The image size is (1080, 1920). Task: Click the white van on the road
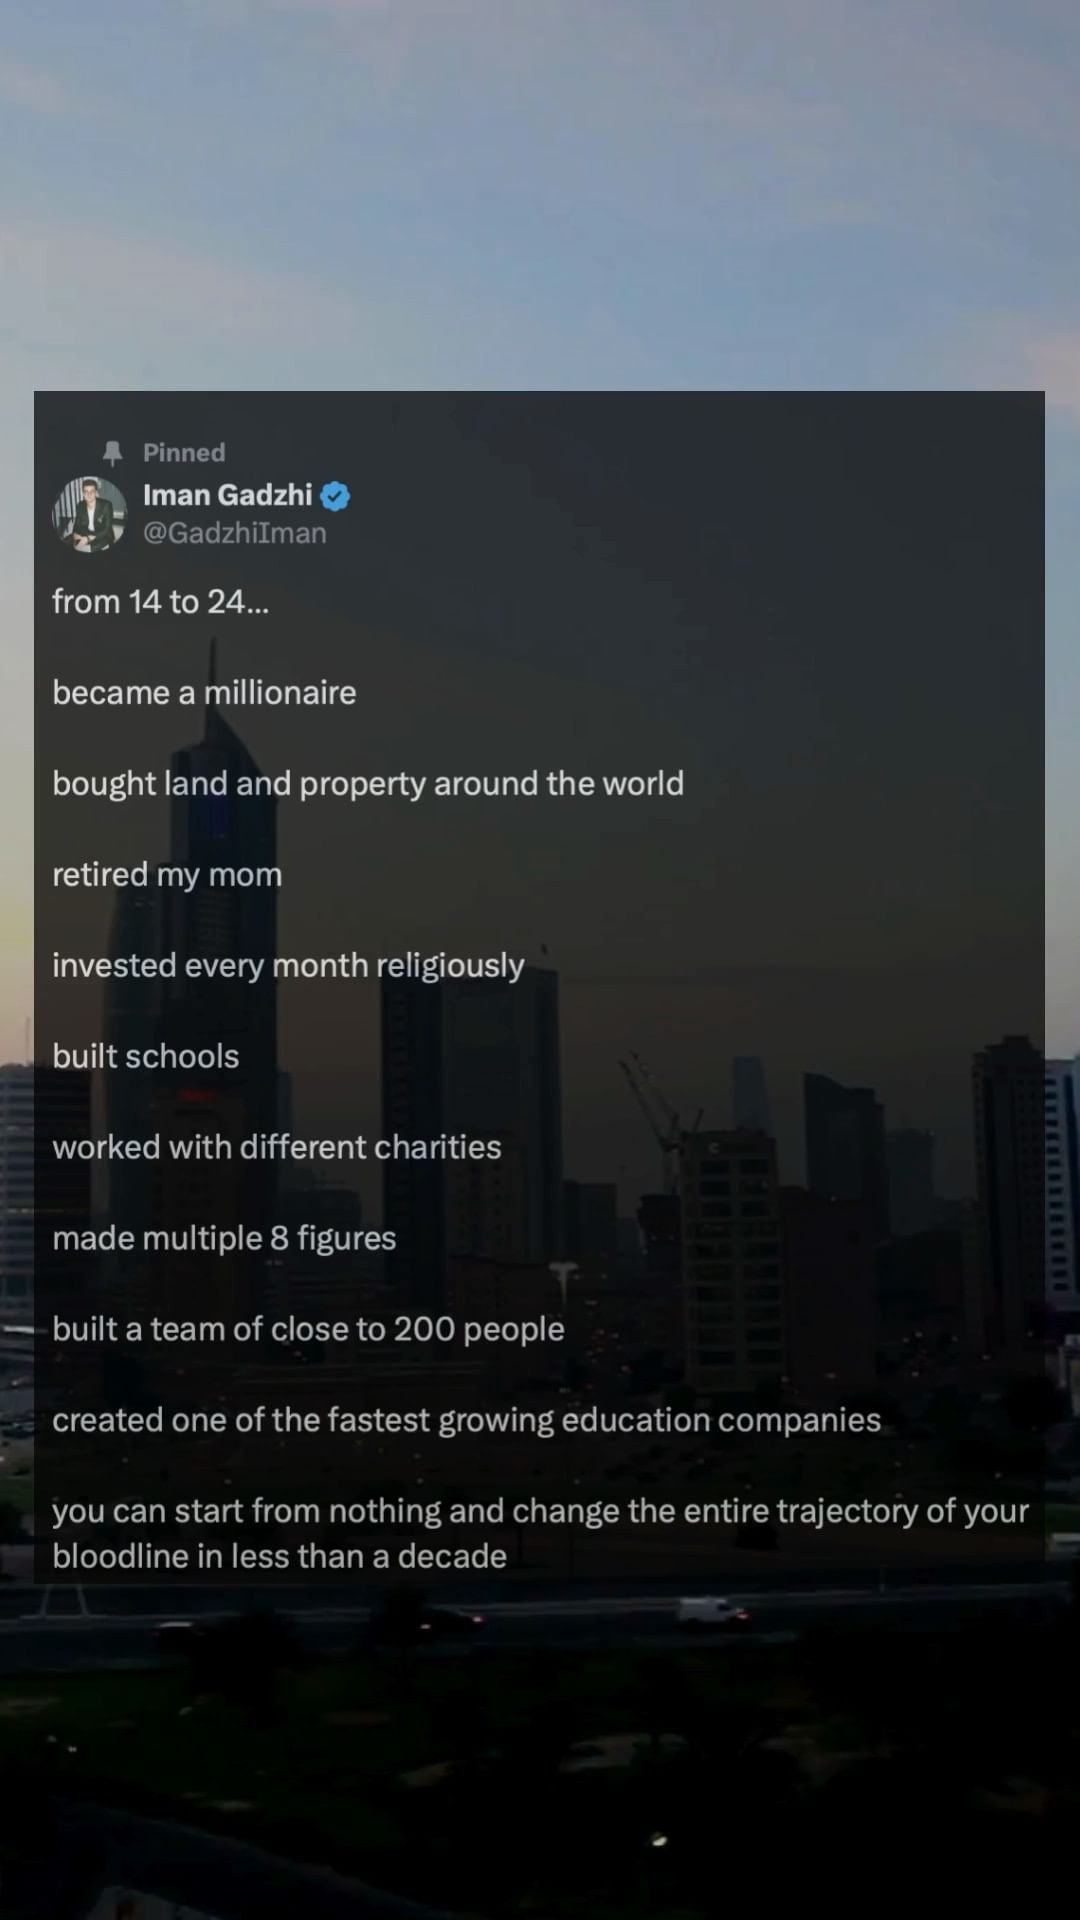[711, 1611]
